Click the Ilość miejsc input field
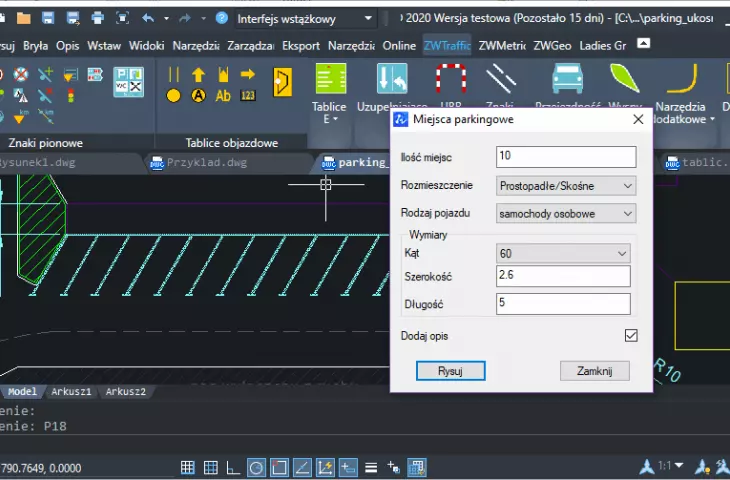Screen dimensions: 730x480 tap(566, 157)
